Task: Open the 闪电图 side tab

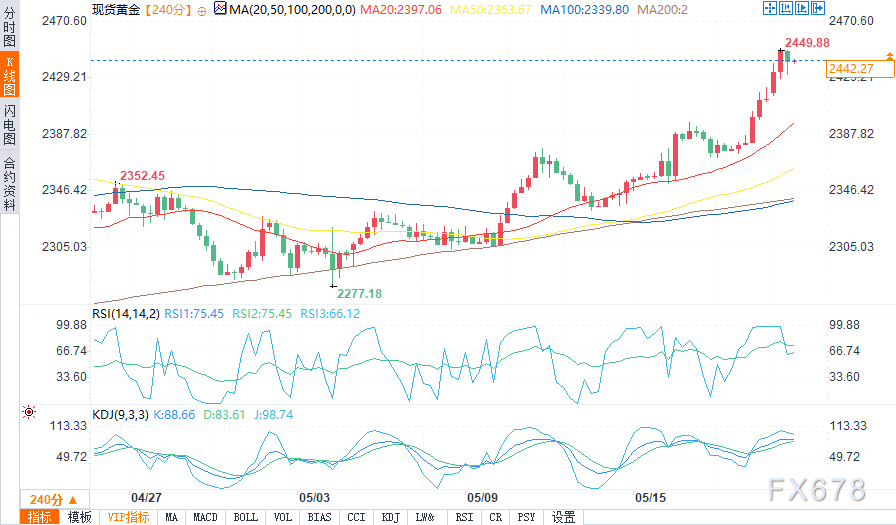Action: coord(9,124)
